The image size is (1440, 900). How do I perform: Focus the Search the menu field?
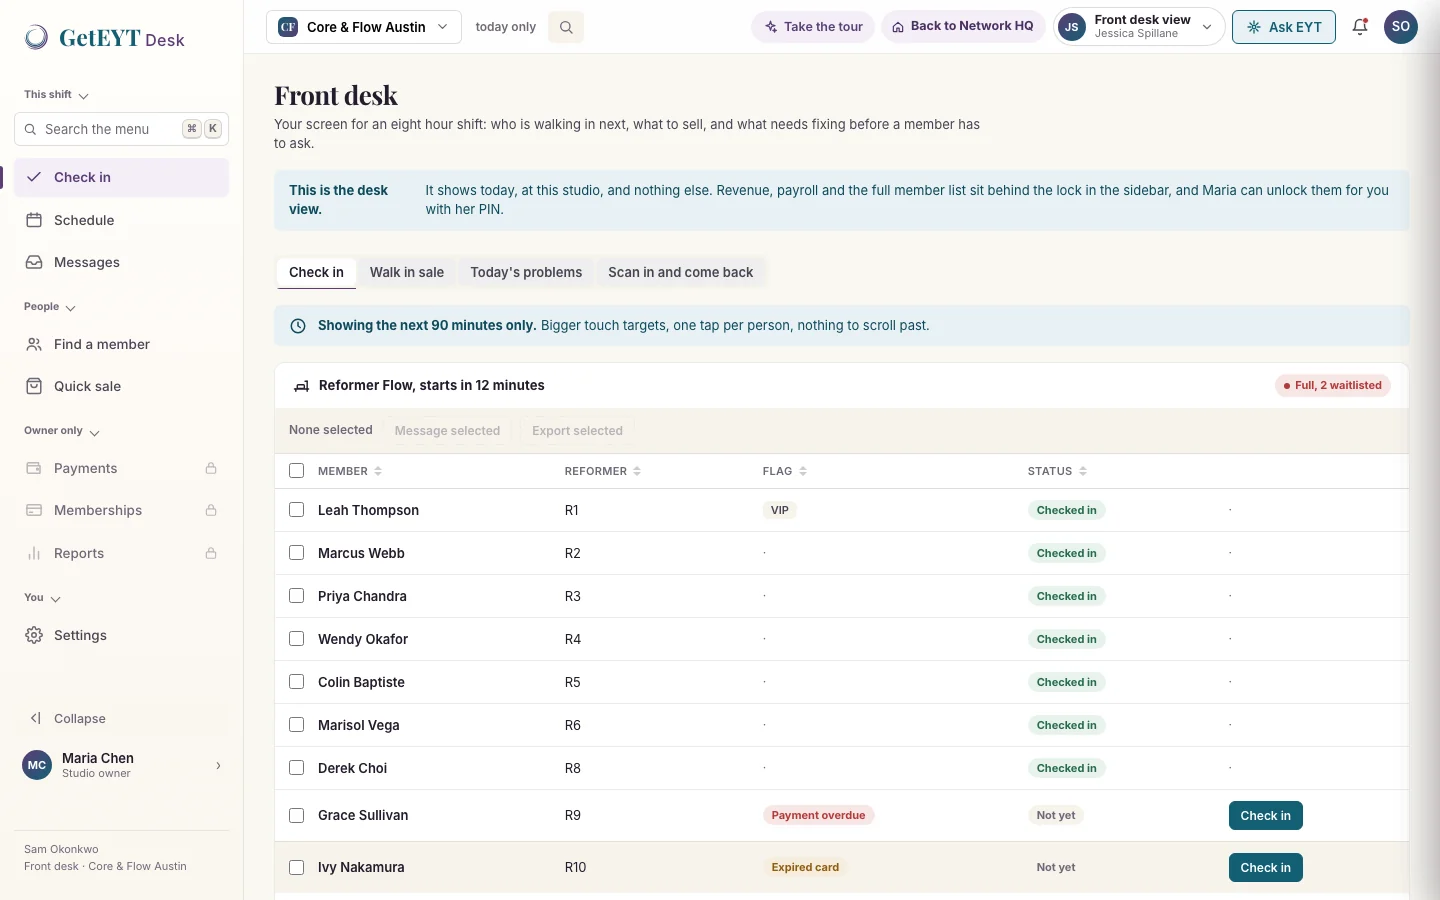tap(121, 129)
